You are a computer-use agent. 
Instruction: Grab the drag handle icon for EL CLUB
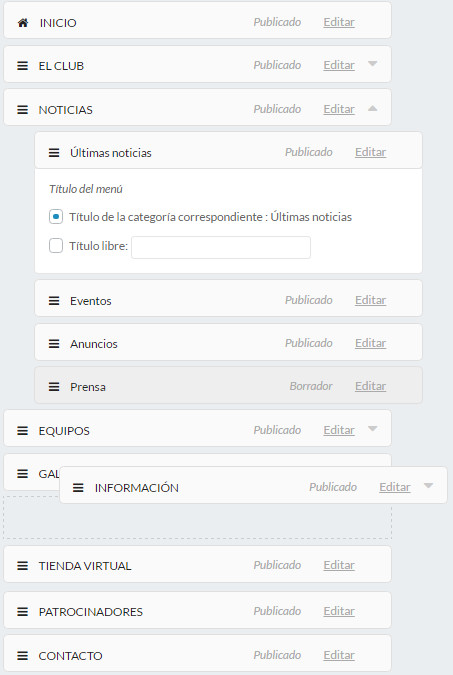22,66
